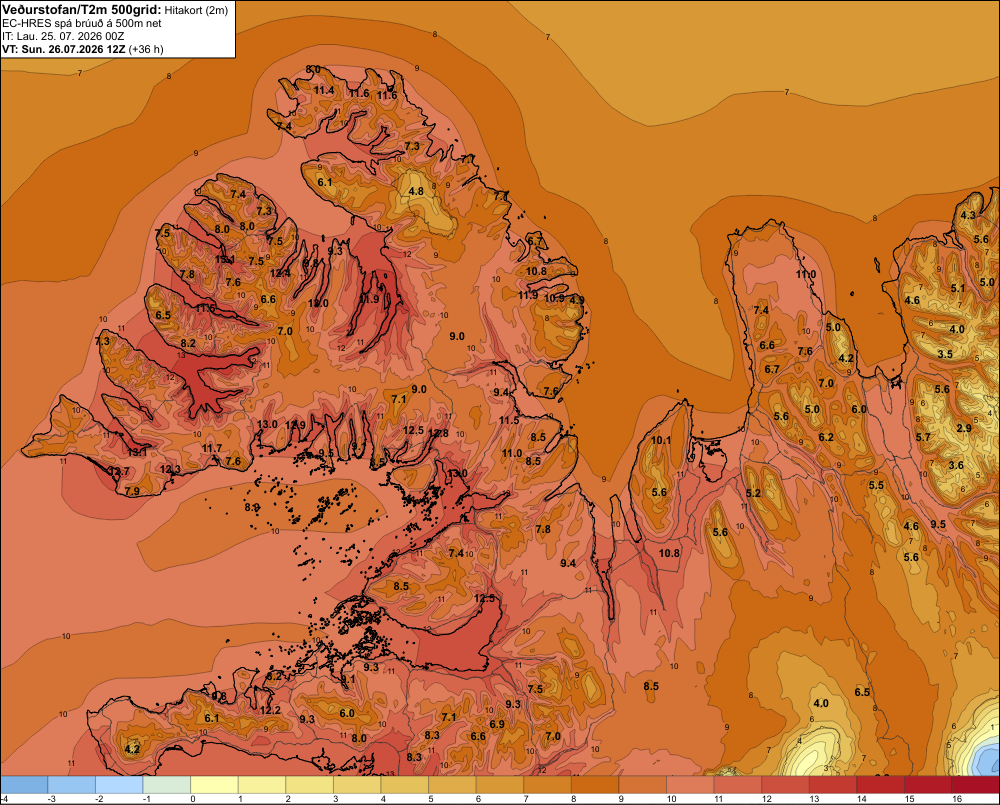Select the blue legend swatch between -4 and -3
The image size is (1000, 805).
pos(24,784)
